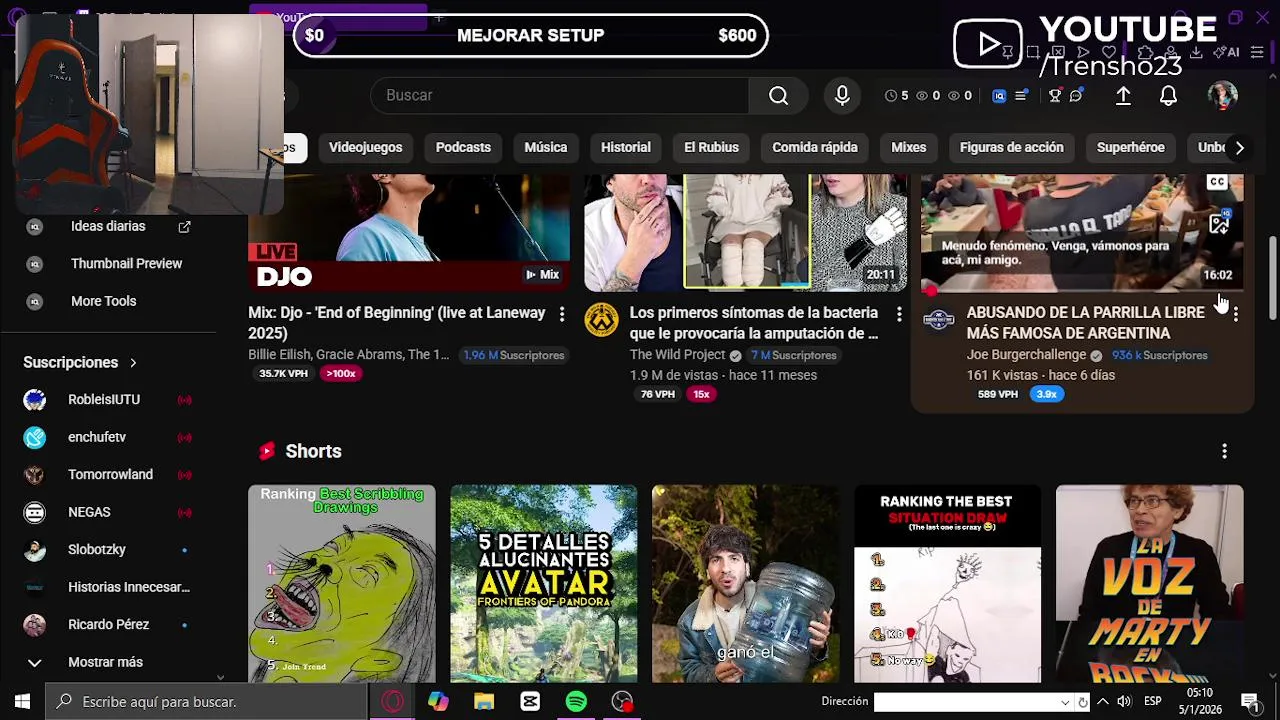Click The Wild Project channel avatar
This screenshot has height=720, width=1280.
coord(601,320)
